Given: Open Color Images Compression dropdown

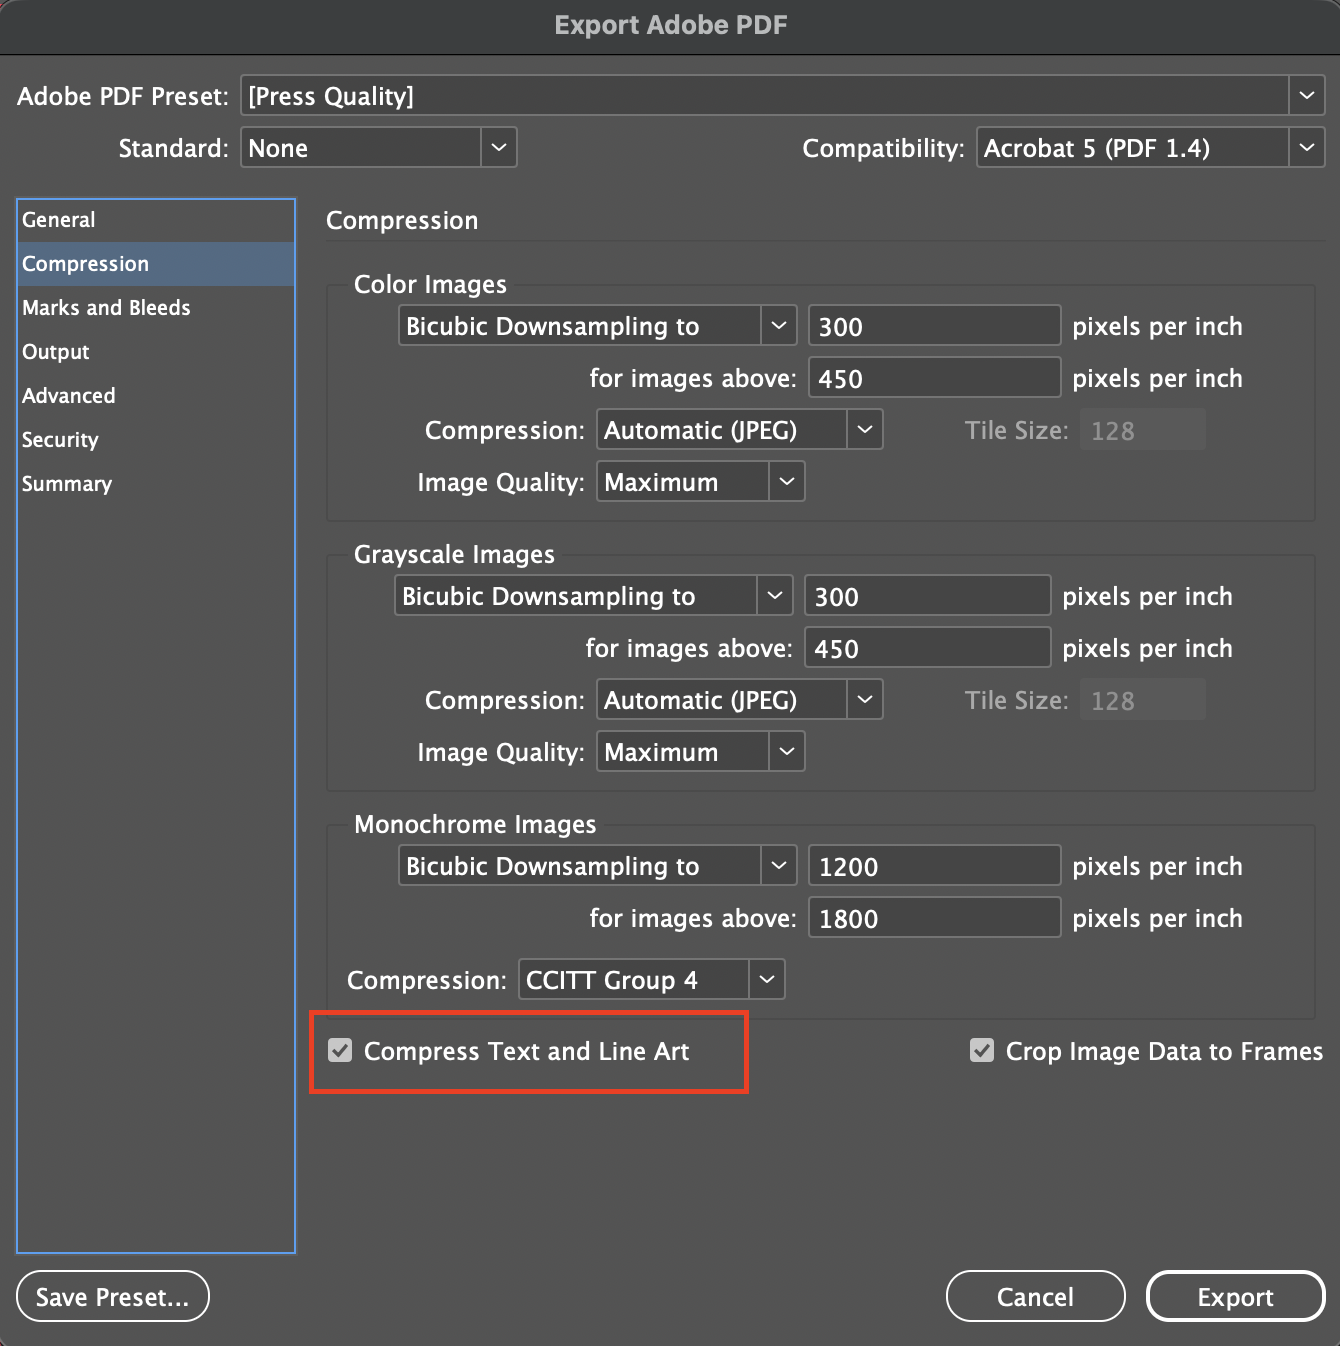Looking at the screenshot, I should click(x=740, y=430).
